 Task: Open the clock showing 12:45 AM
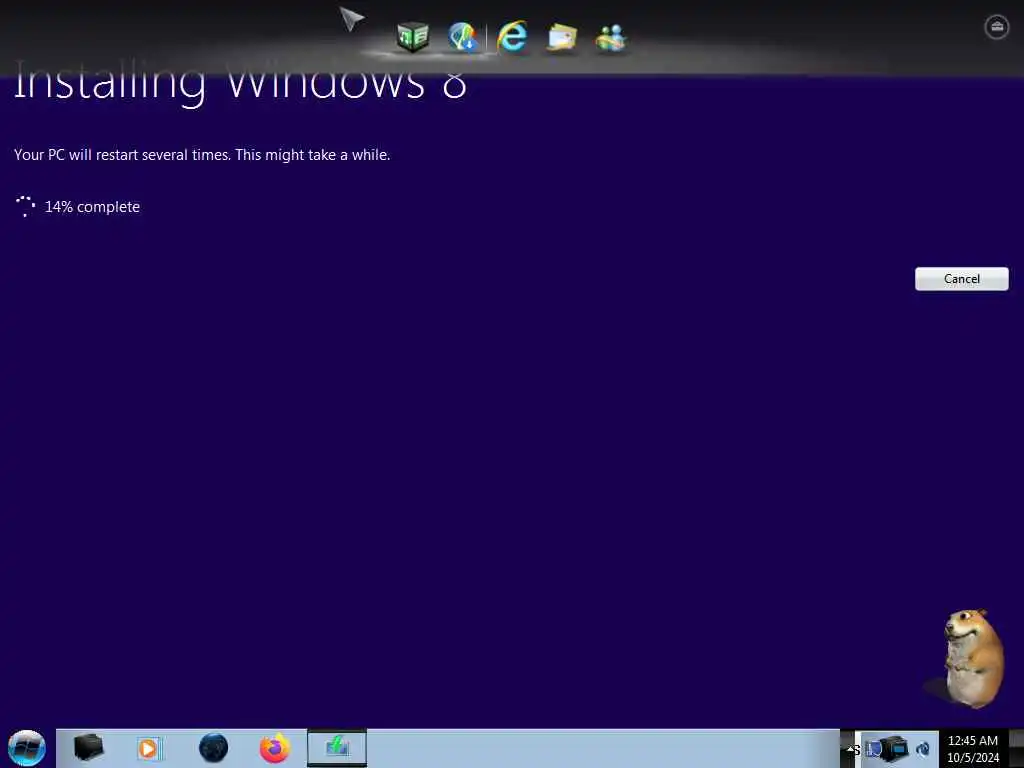973,749
